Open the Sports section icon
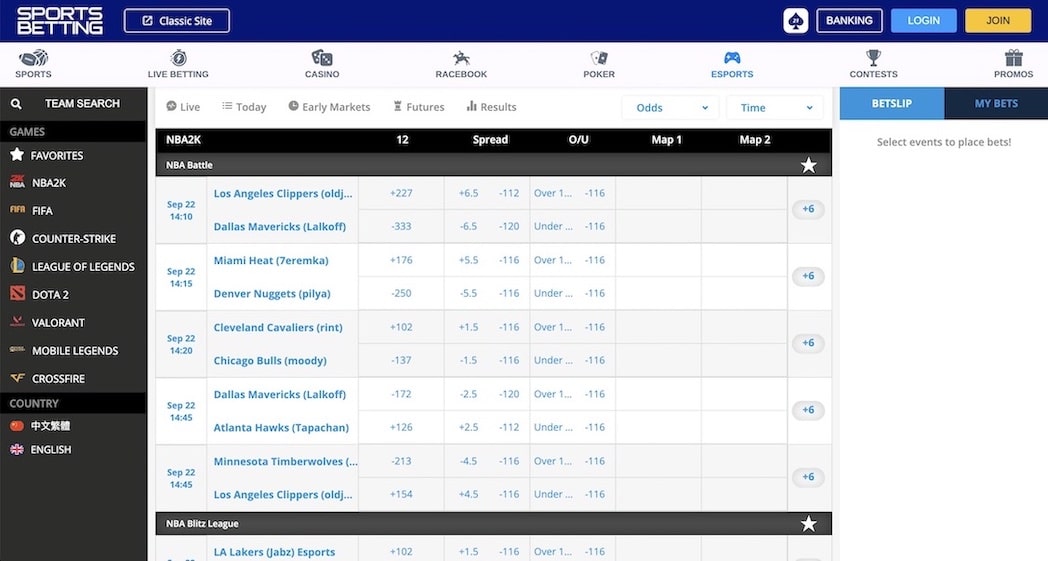 pos(33,58)
